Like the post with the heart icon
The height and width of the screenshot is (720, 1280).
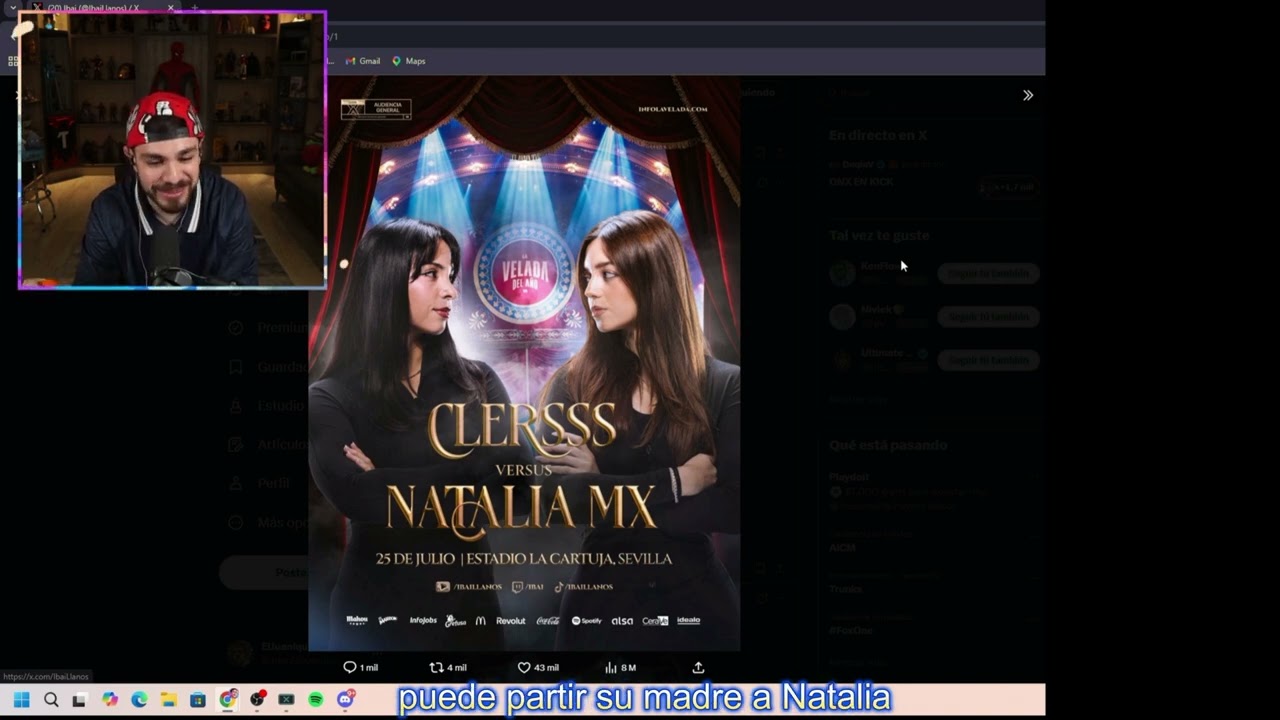tap(524, 667)
